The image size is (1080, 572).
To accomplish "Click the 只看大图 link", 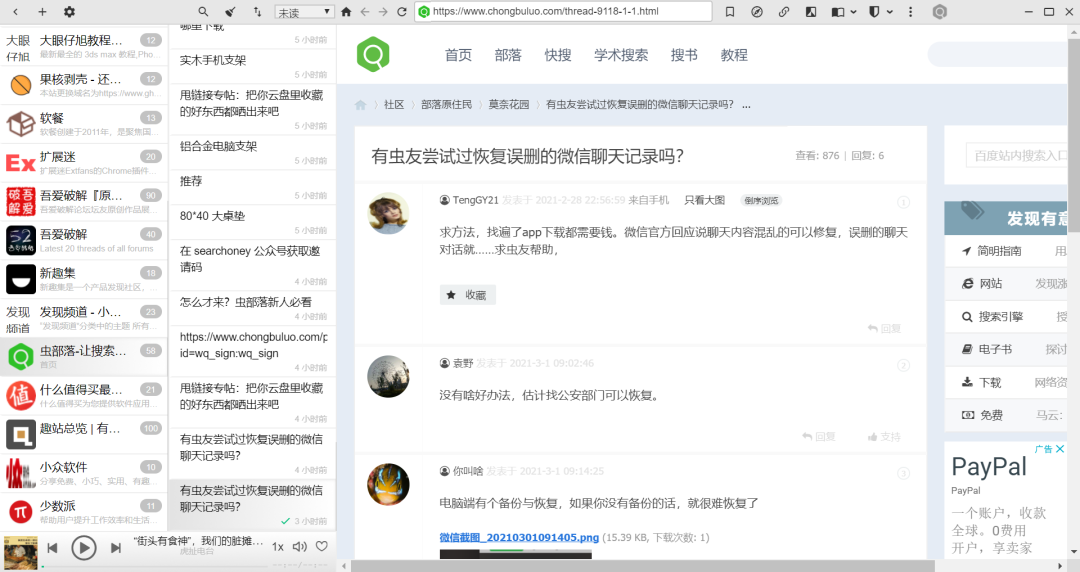I will tap(705, 200).
